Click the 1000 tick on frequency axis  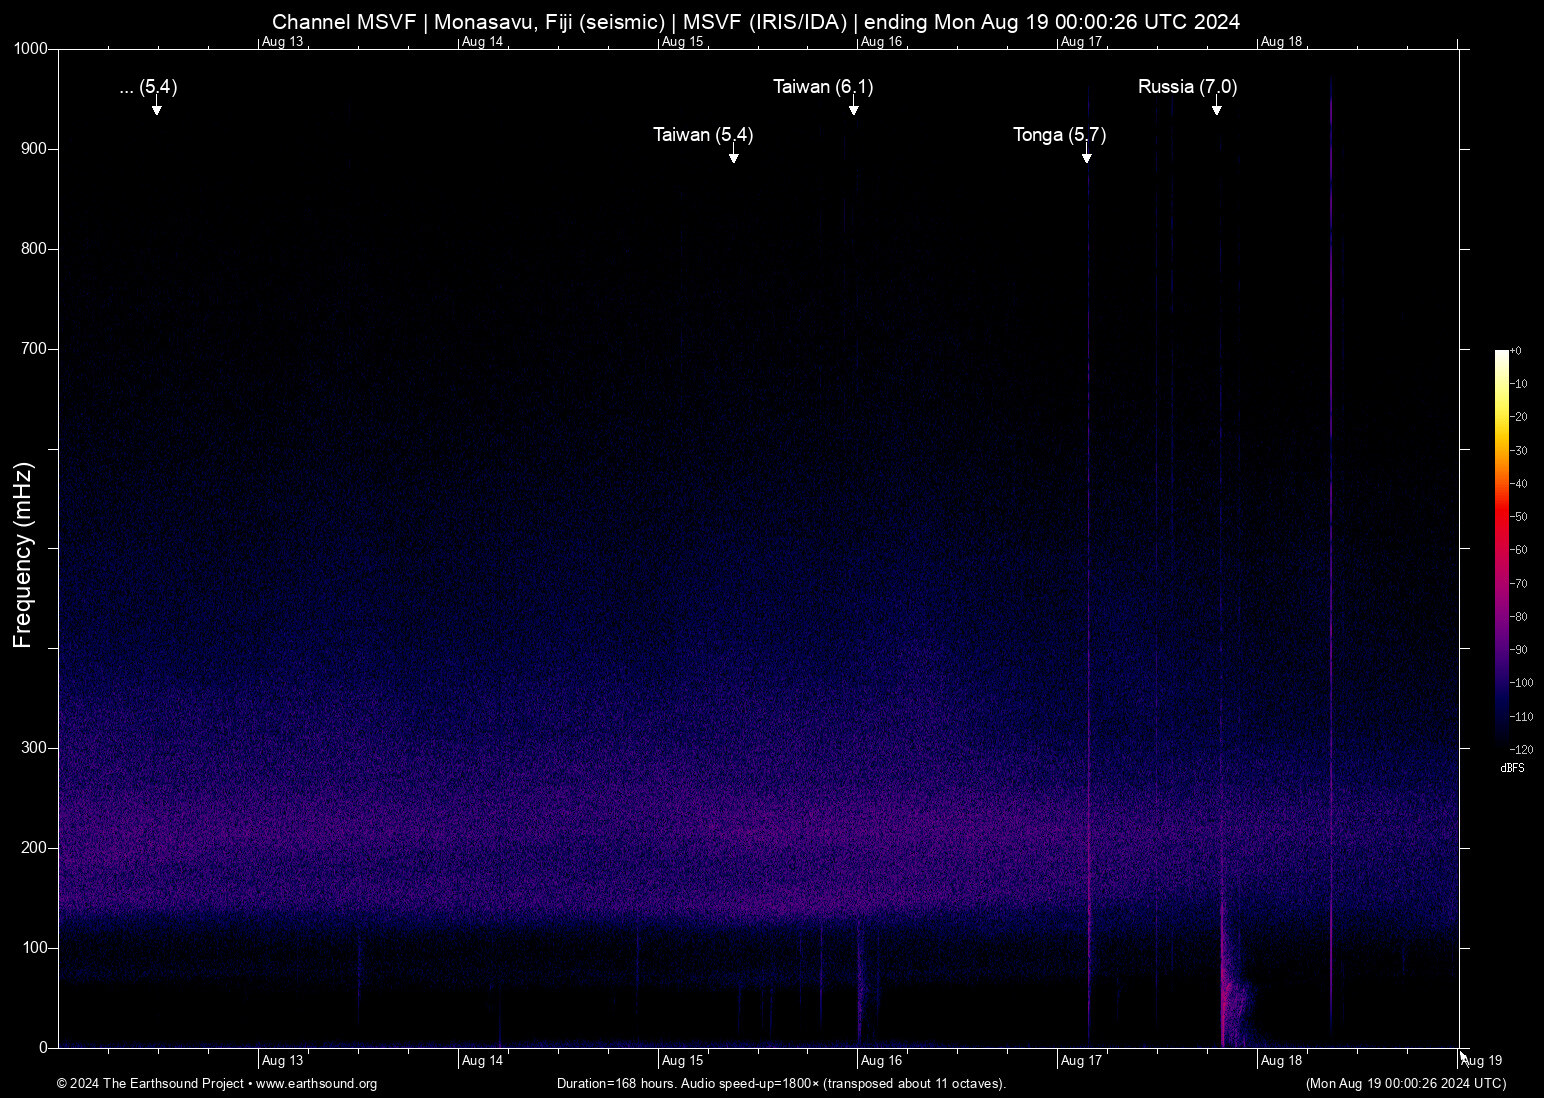coord(30,49)
